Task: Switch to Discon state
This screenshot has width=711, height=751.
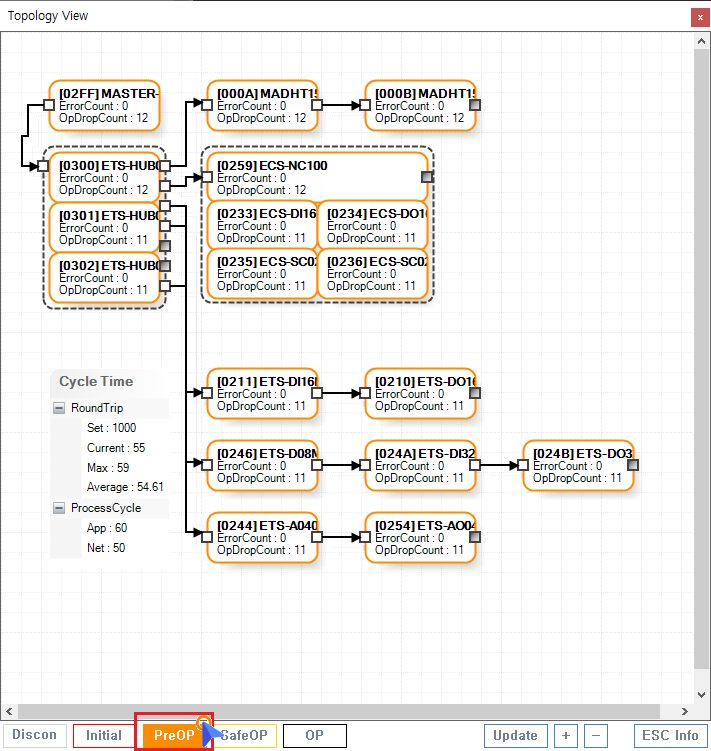Action: [x=34, y=736]
